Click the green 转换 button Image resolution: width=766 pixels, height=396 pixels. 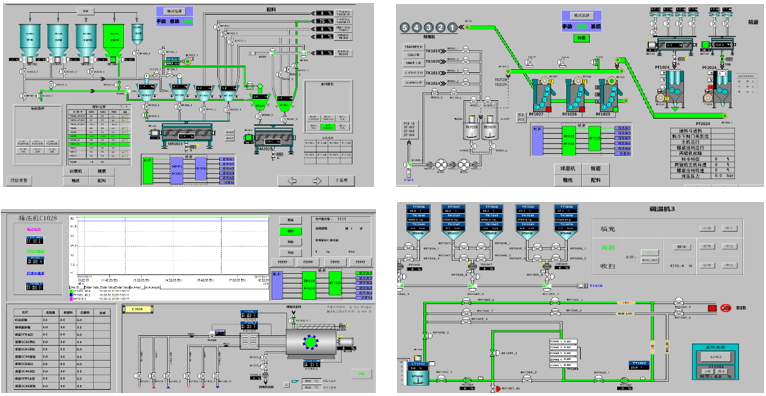[581, 38]
